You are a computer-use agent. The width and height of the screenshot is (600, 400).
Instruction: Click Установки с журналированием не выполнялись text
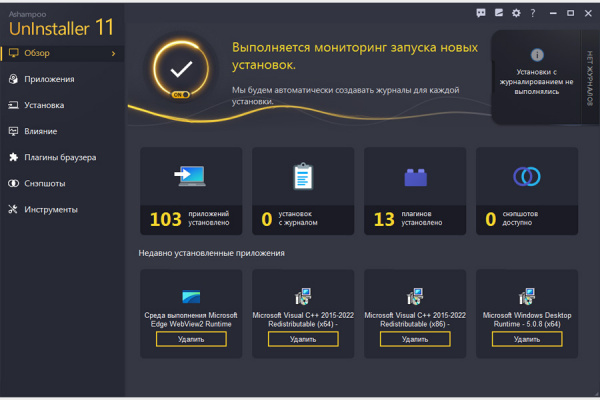pos(536,82)
